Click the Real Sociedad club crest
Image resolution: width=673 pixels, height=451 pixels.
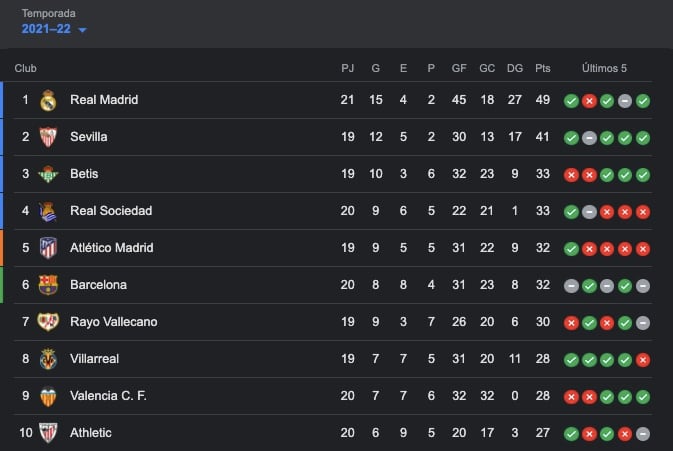[47, 211]
